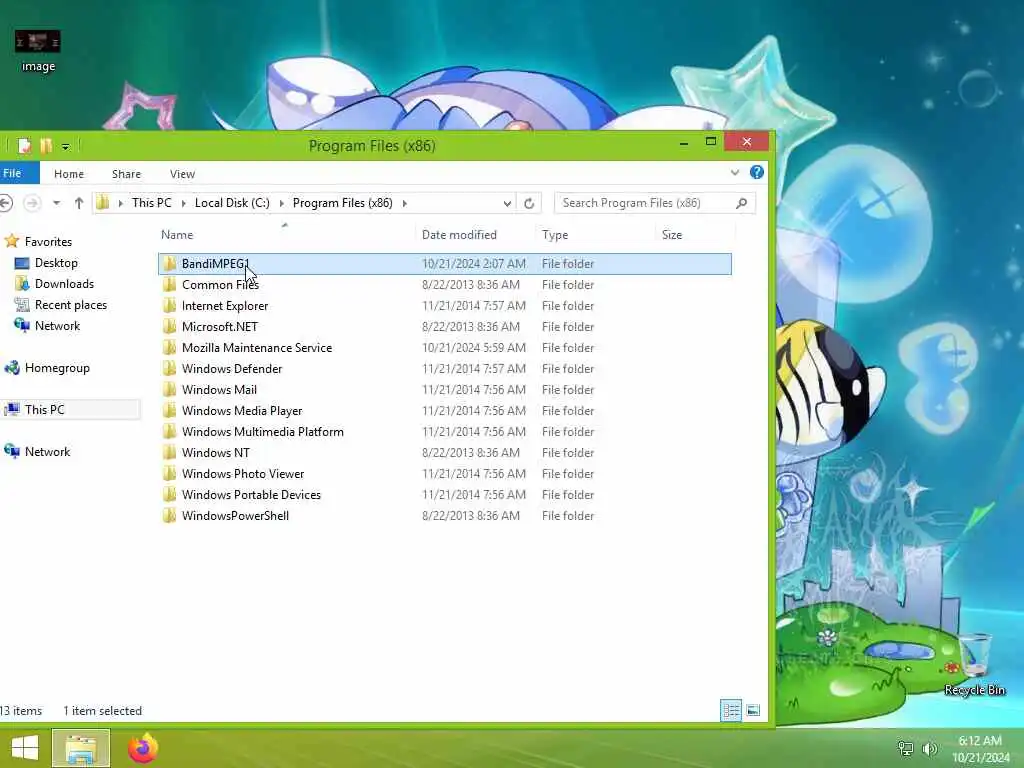Image resolution: width=1024 pixels, height=768 pixels.
Task: Select Windows Multimedia Platform folder name
Action: [263, 432]
